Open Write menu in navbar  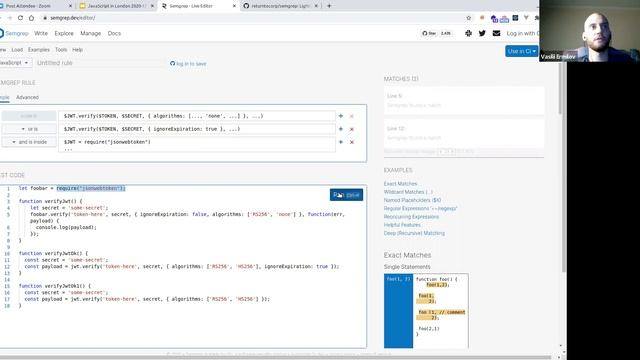[x=41, y=33]
